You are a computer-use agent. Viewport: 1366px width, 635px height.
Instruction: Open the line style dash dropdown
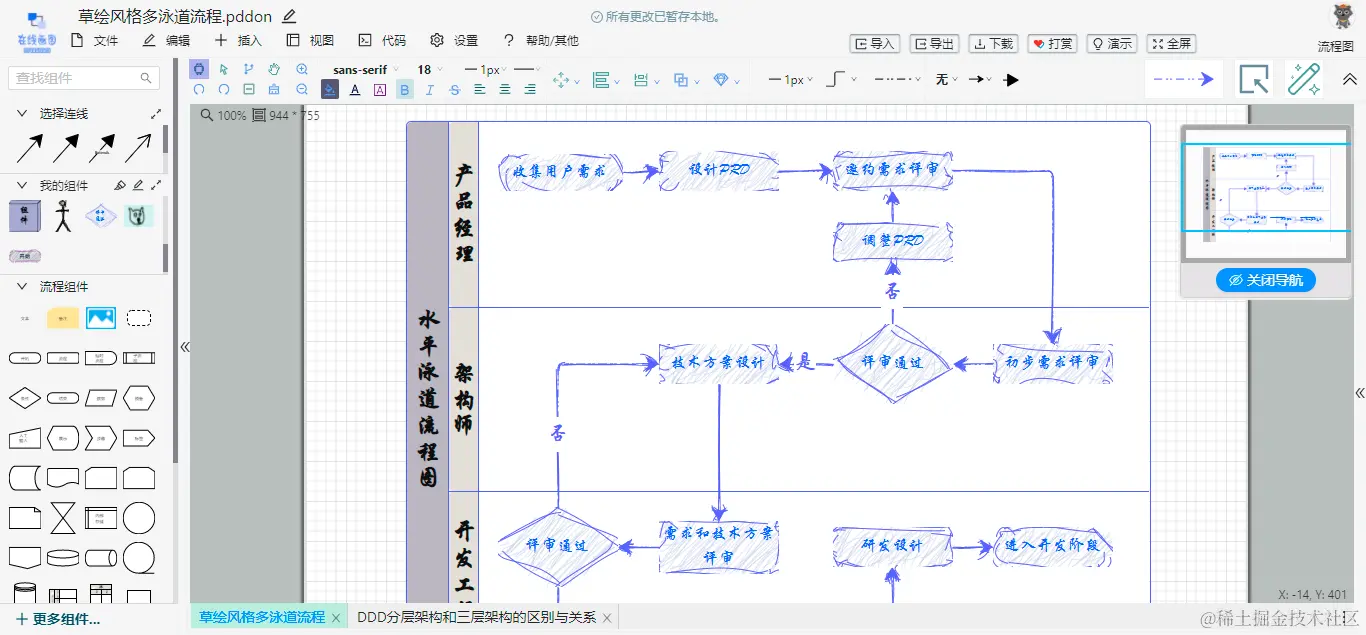[893, 79]
